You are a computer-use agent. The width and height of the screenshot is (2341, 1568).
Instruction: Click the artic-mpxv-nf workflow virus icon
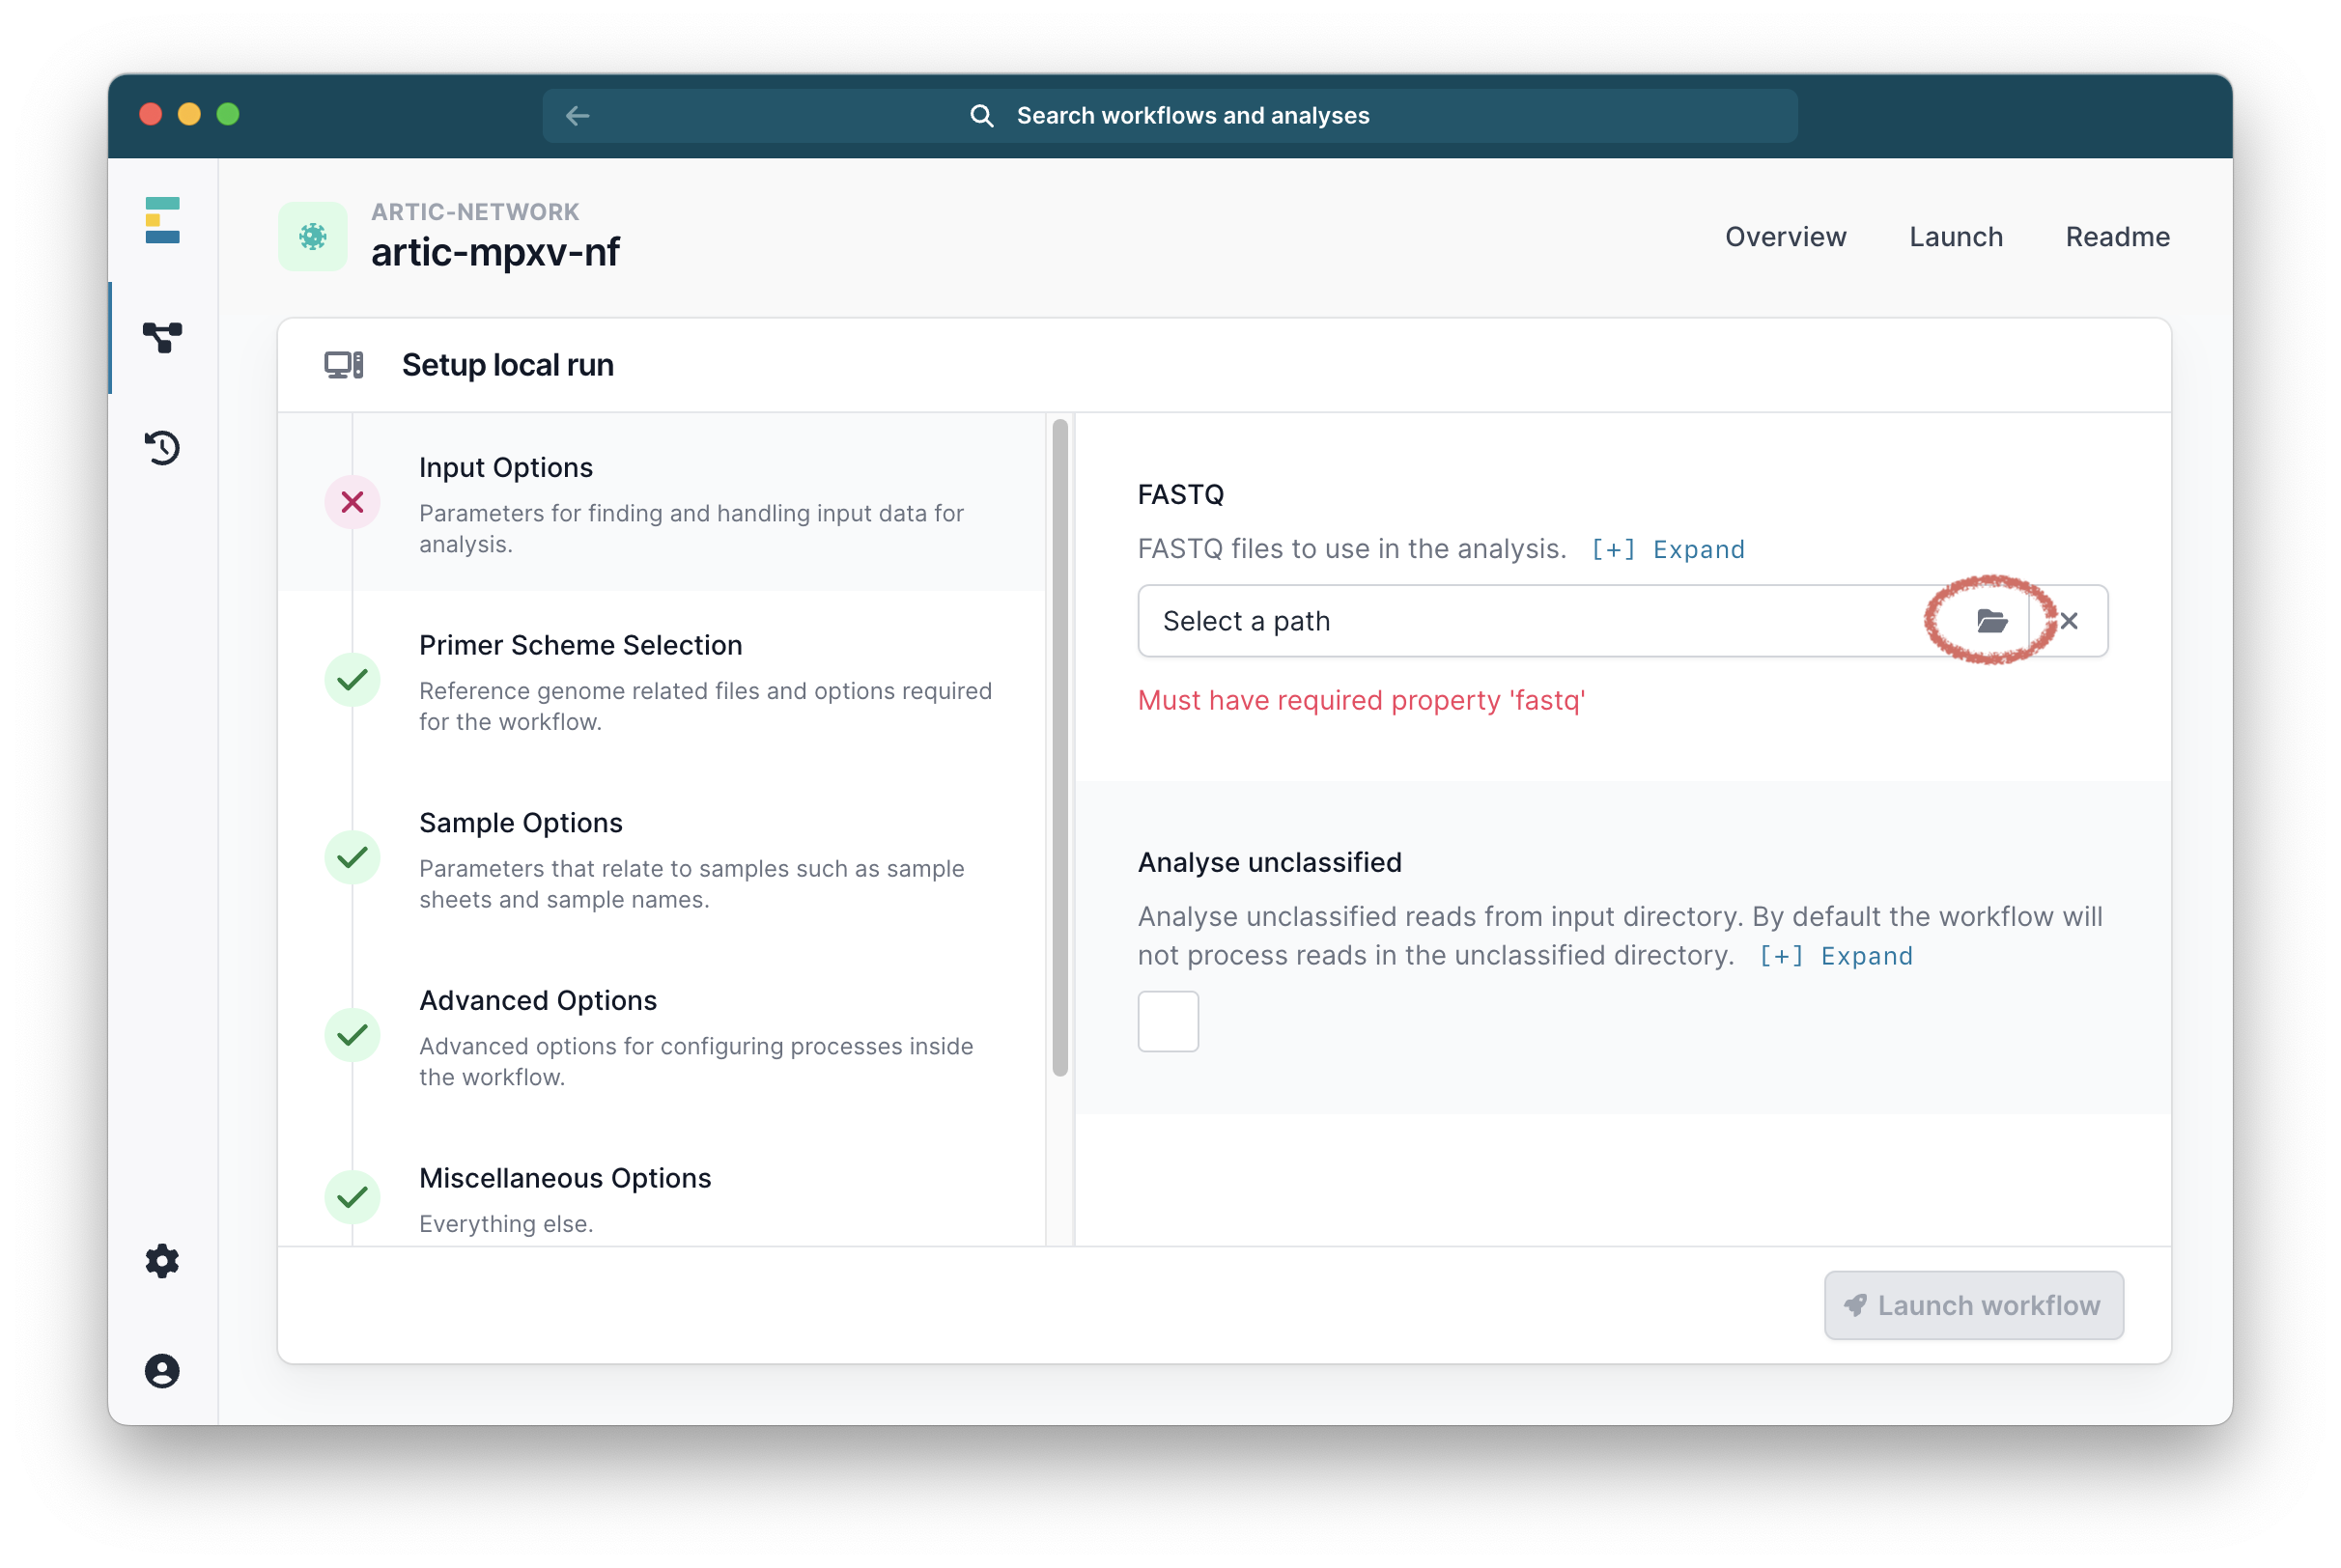click(313, 237)
